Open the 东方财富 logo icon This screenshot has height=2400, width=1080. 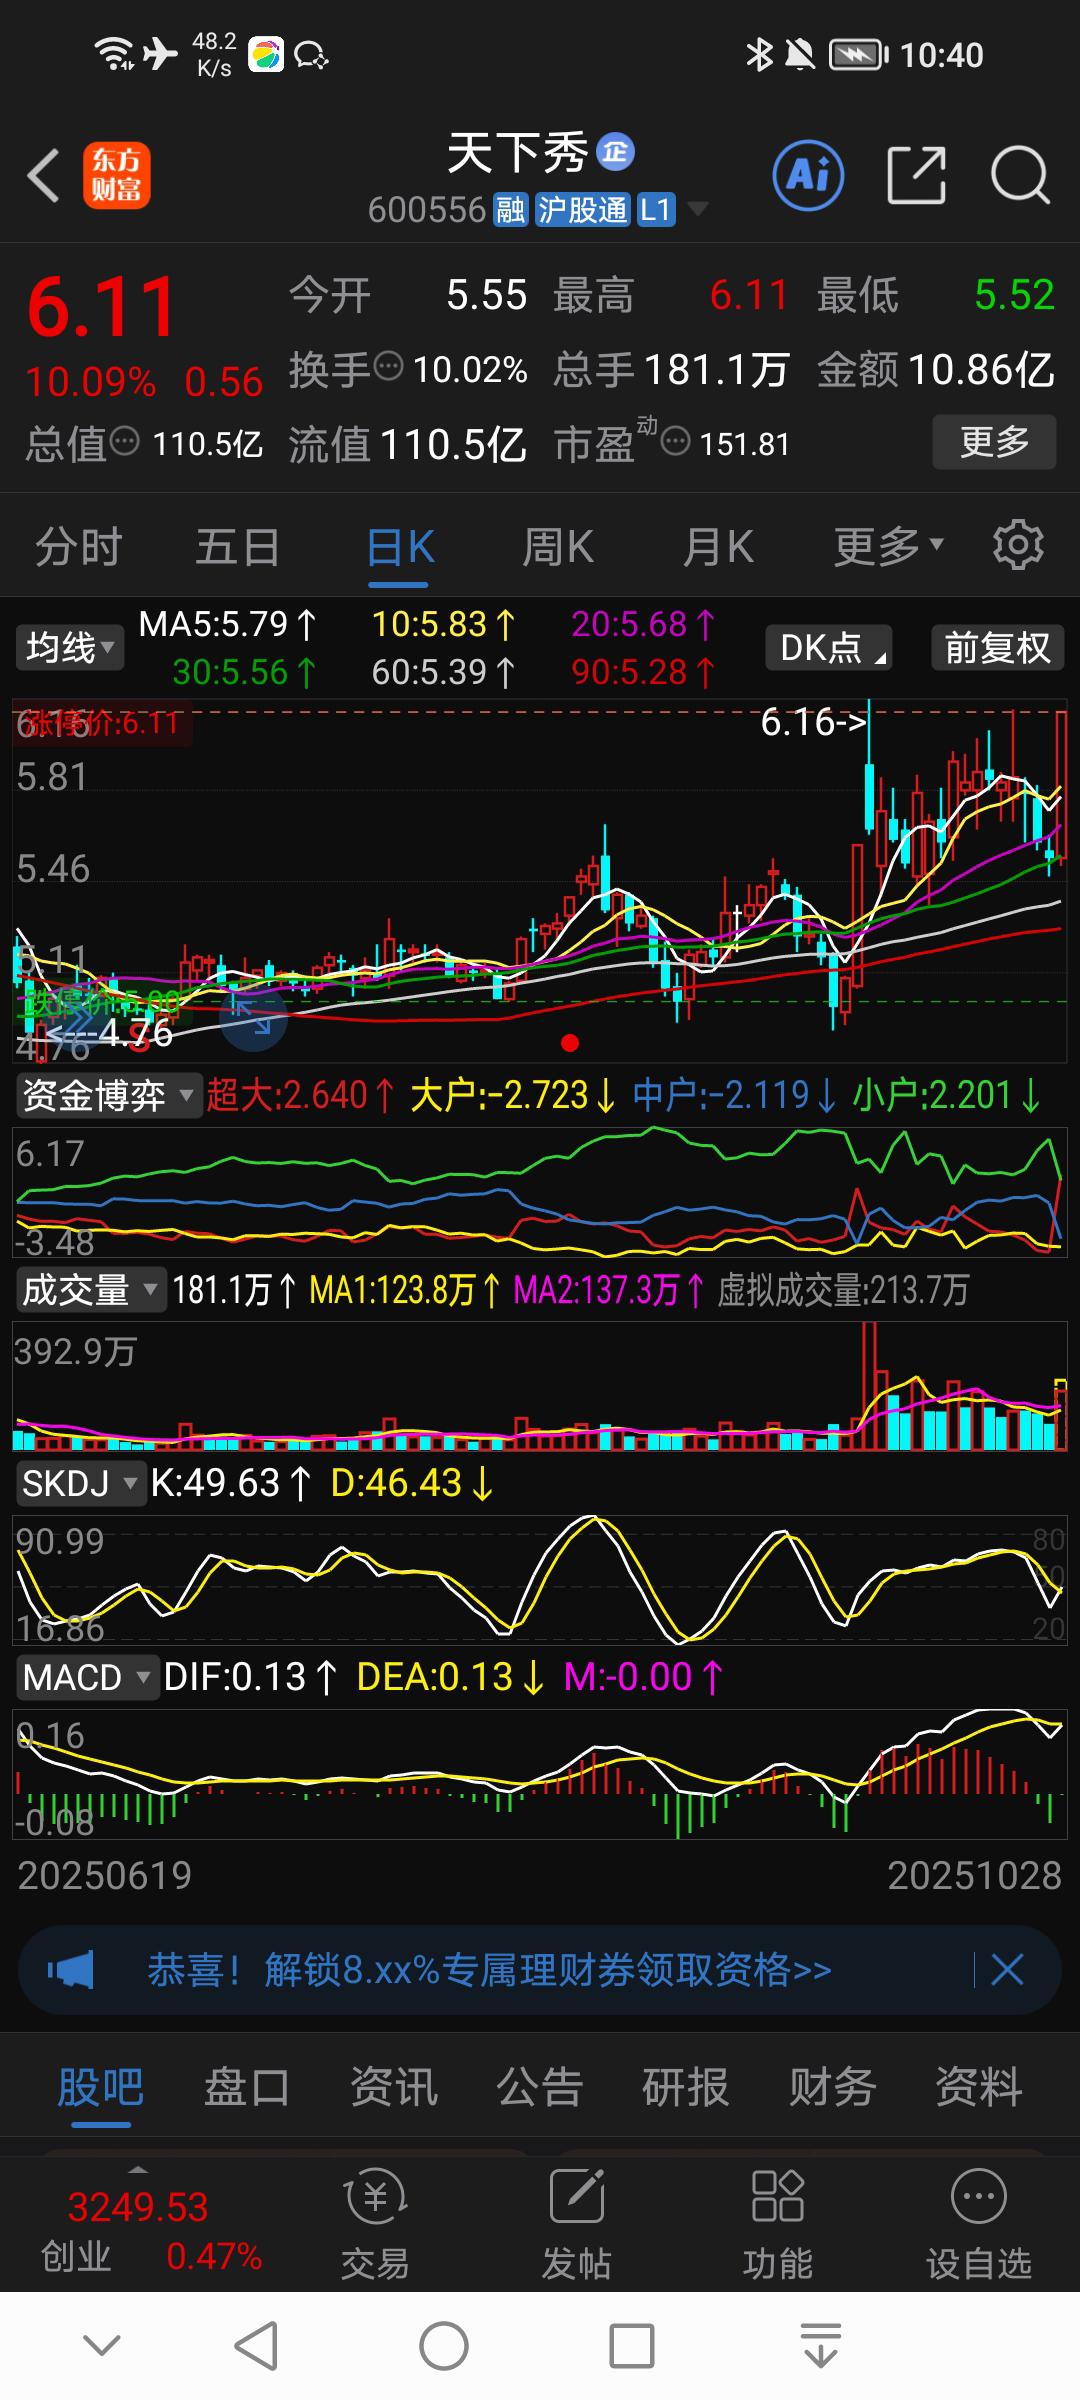117,176
